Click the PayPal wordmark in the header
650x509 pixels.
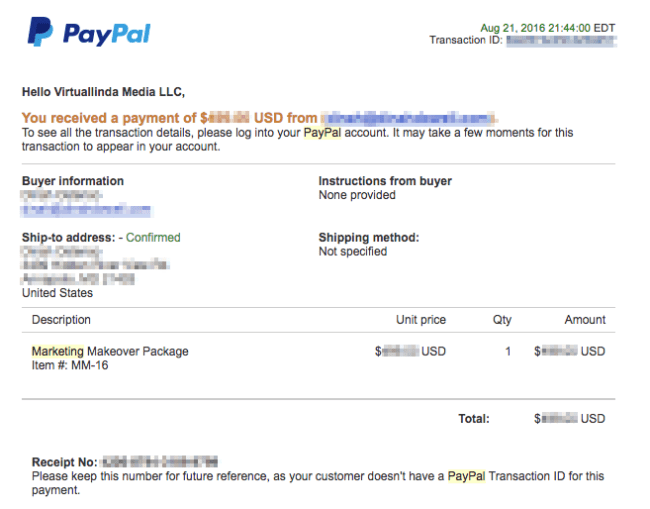[107, 34]
